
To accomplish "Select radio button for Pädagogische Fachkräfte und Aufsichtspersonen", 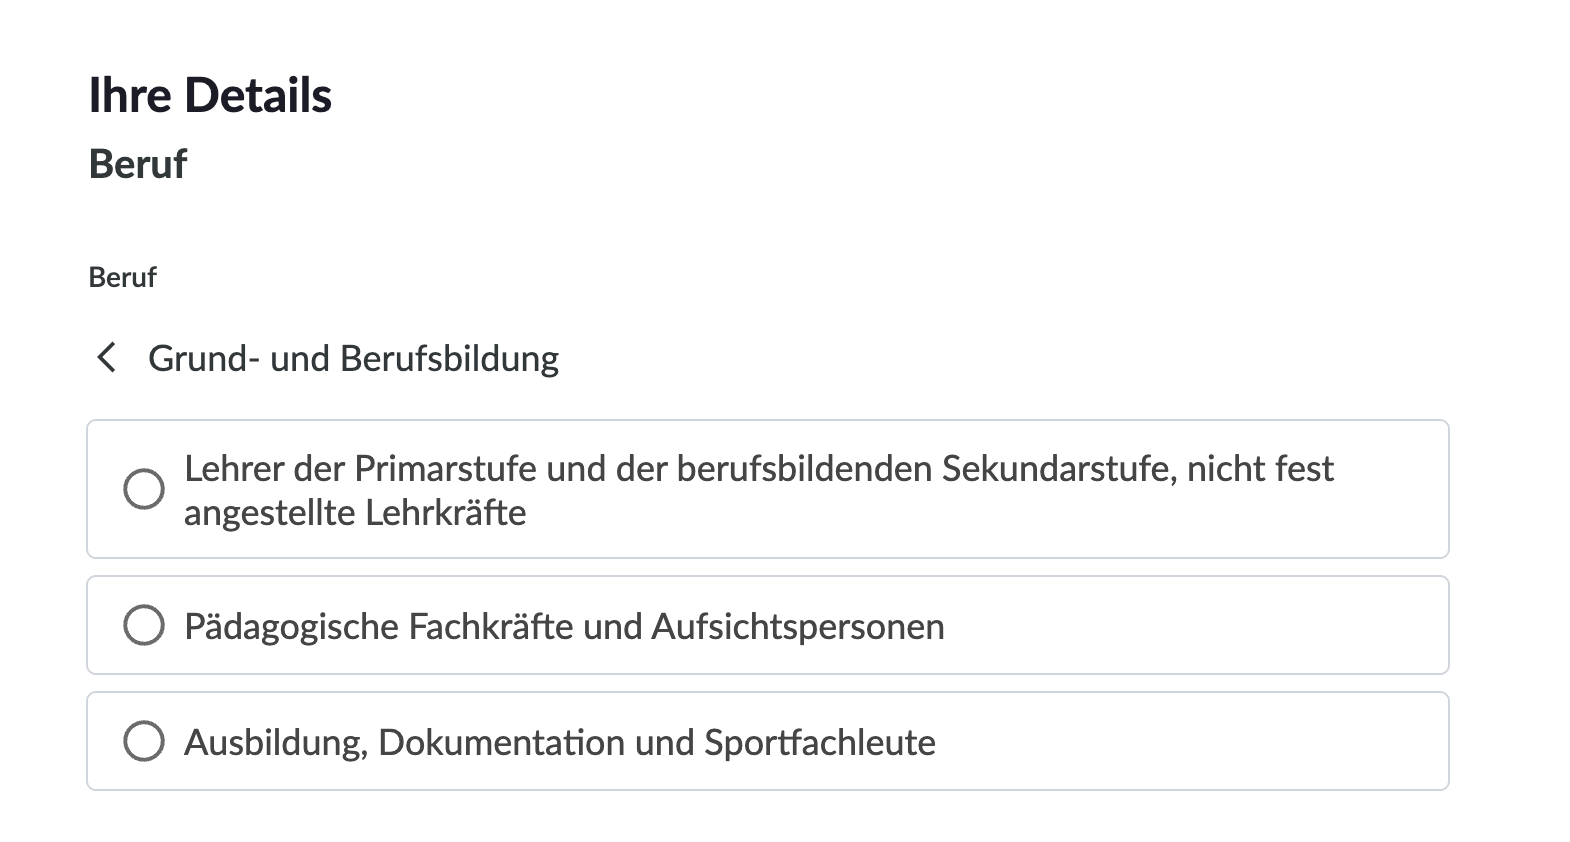I will (143, 625).
